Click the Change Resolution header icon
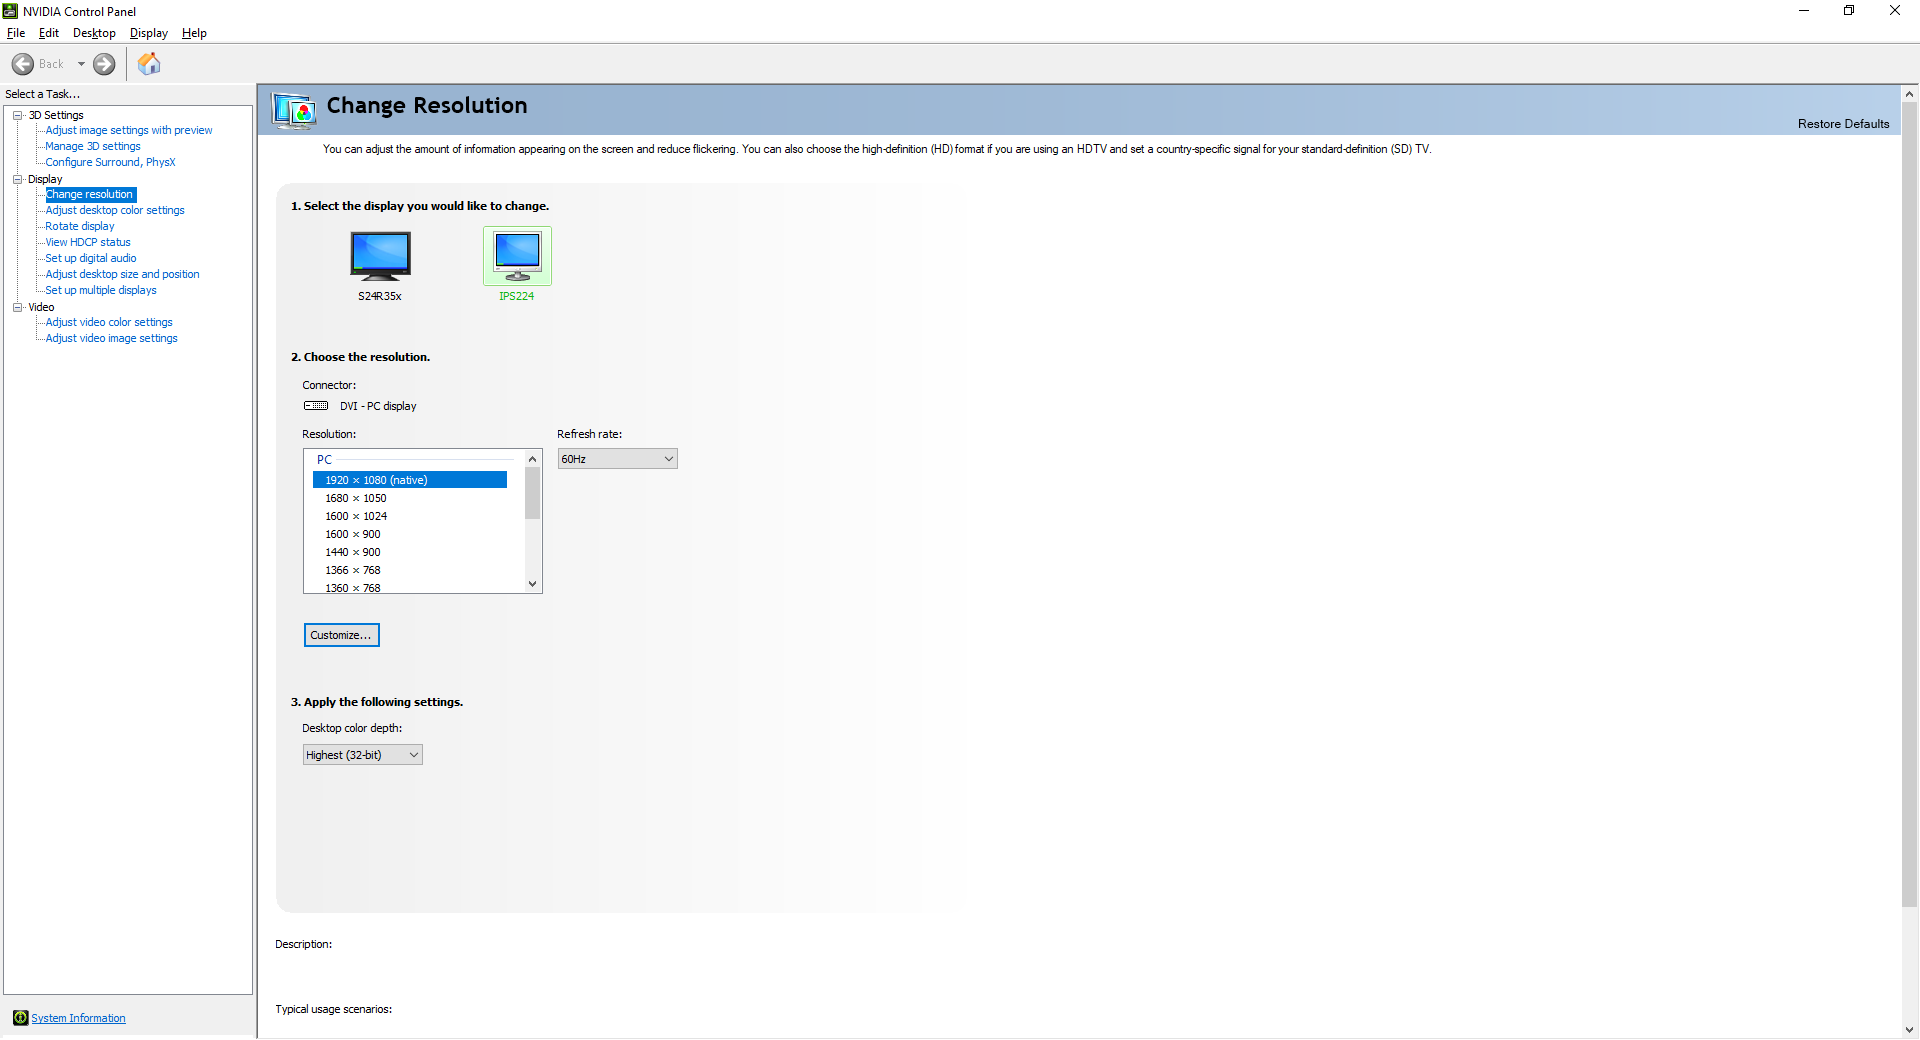This screenshot has height=1040, width=1920. tap(294, 110)
